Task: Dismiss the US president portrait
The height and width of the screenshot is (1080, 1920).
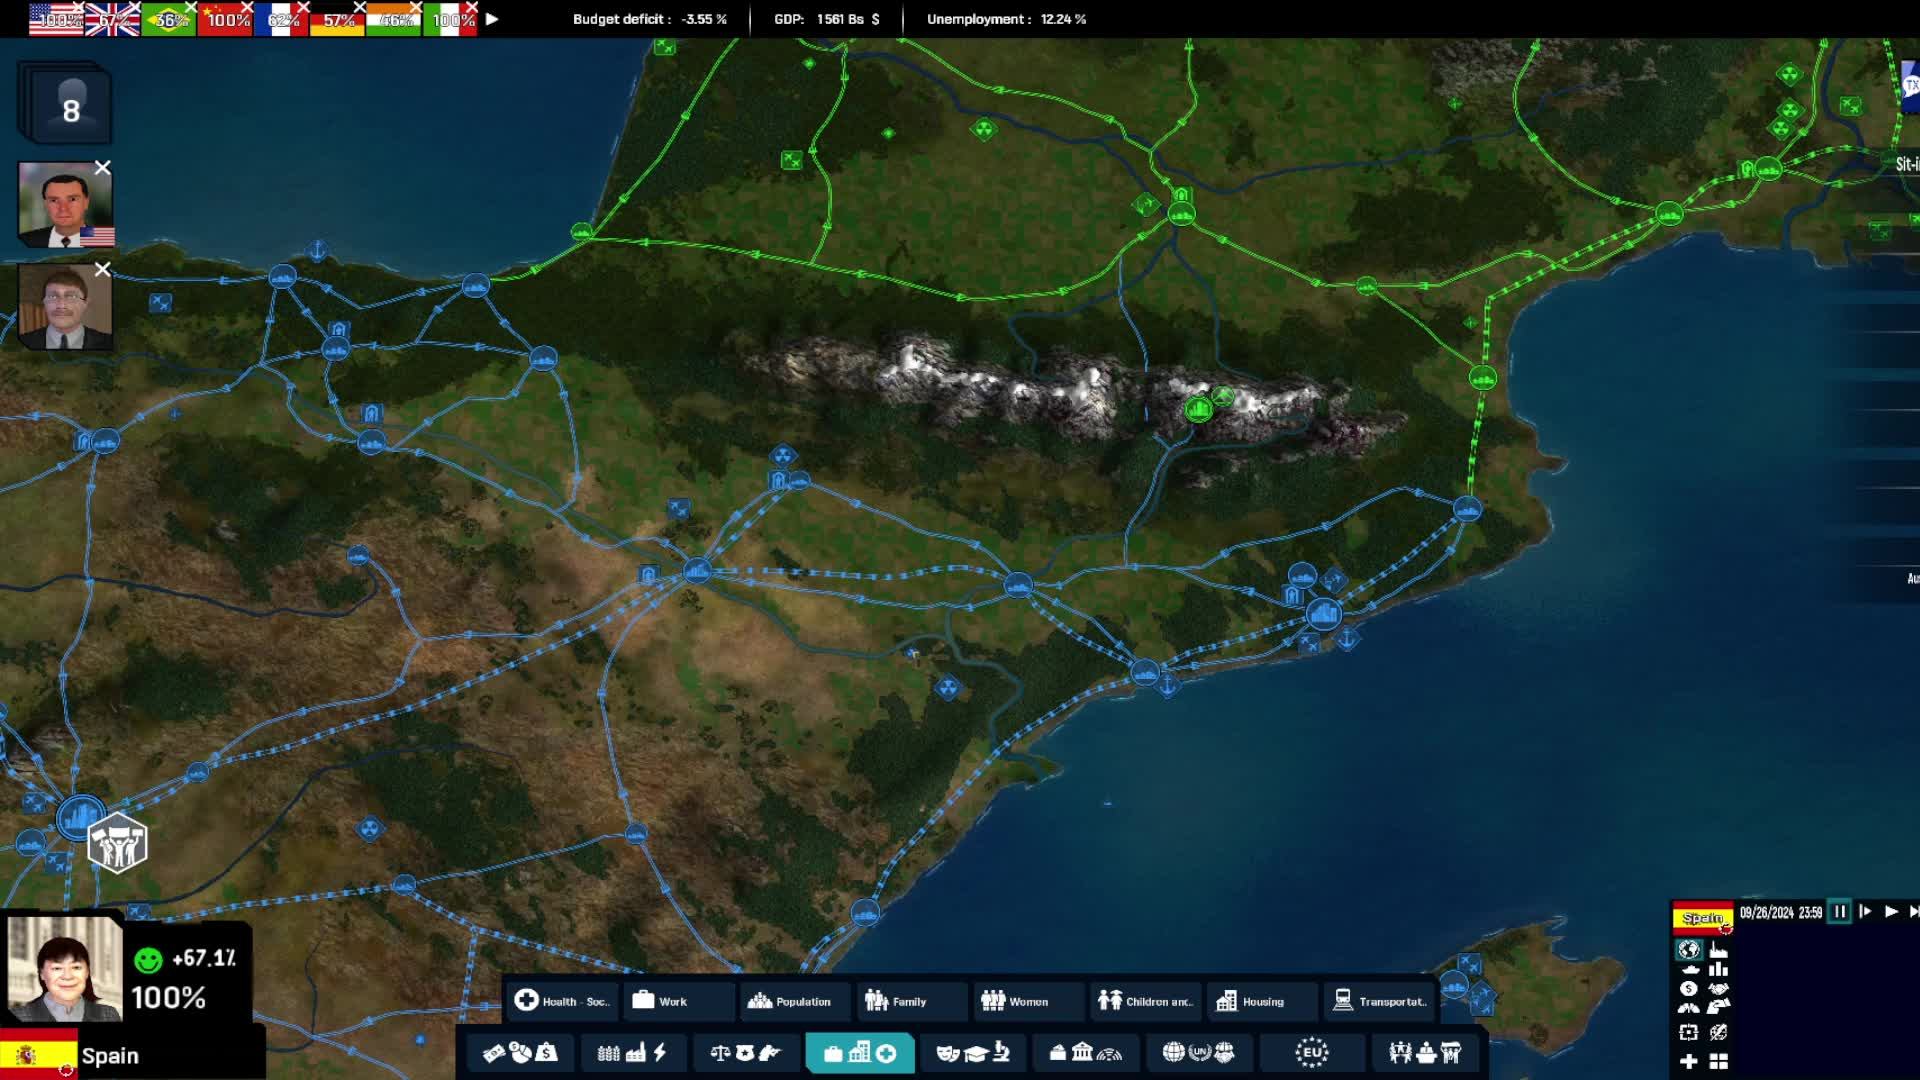Action: pos(102,168)
